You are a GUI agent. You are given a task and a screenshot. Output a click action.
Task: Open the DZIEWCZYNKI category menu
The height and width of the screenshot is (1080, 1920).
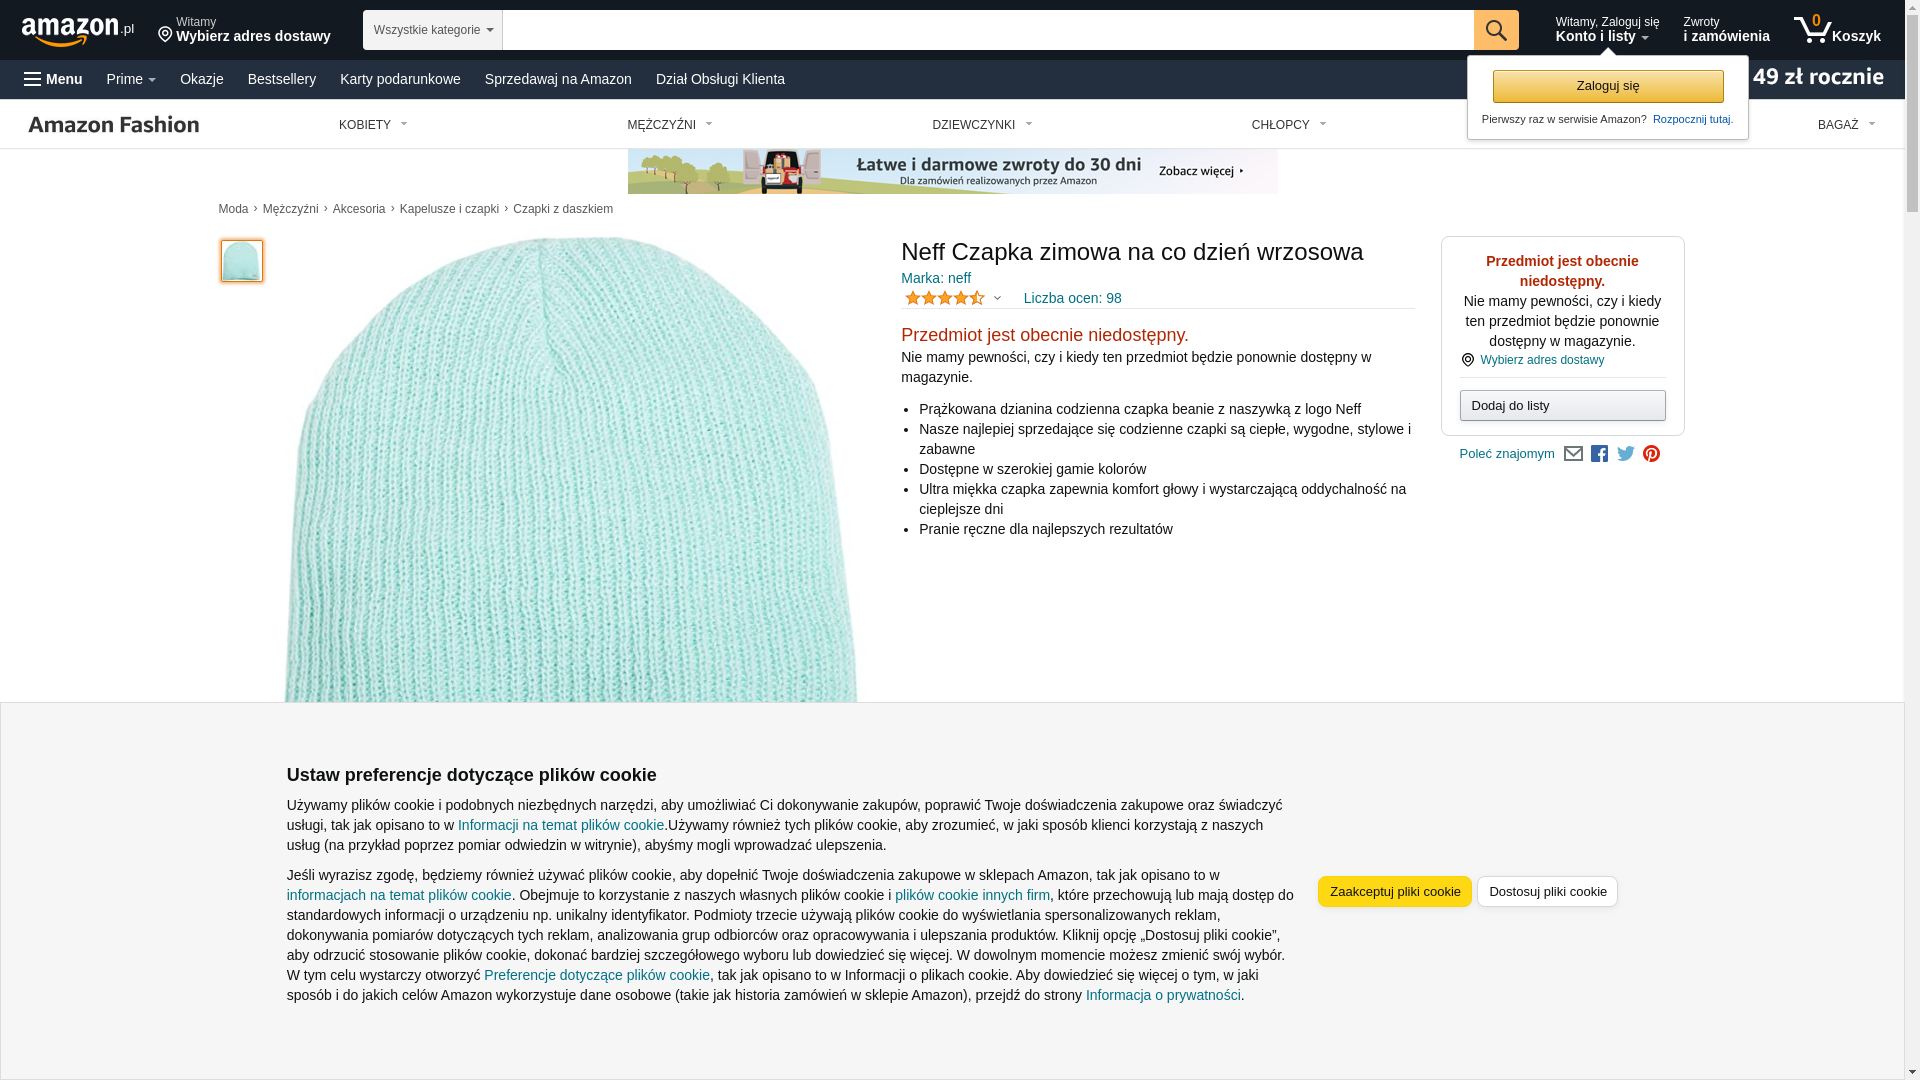point(981,125)
